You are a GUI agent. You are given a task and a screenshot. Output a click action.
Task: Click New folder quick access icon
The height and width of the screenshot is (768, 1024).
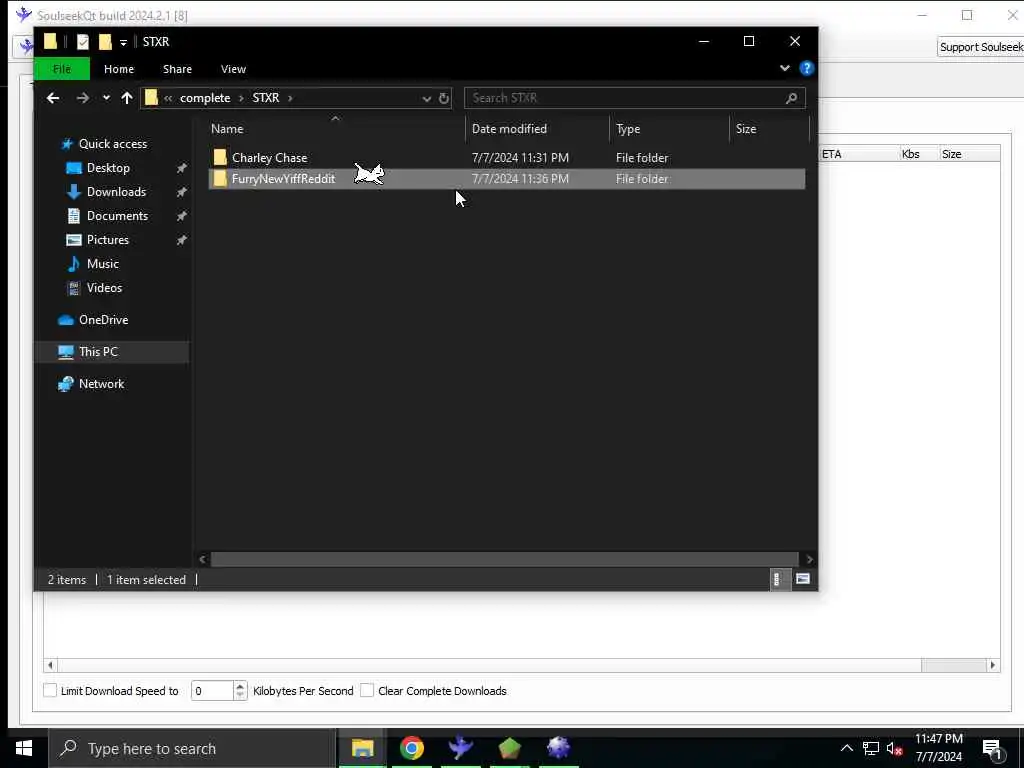105,42
